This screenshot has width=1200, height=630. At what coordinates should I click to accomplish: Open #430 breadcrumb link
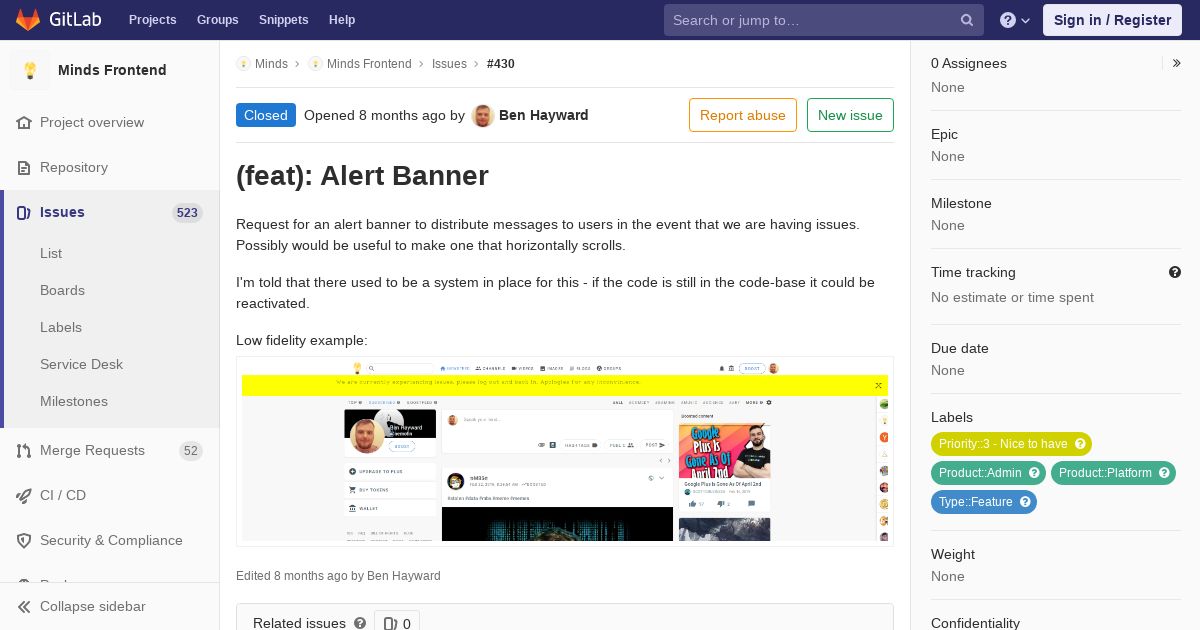[501, 64]
